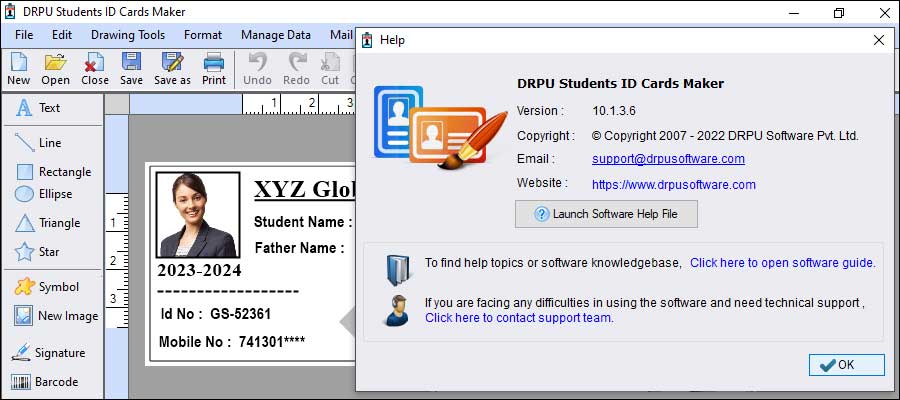Screen dimensions: 900x400
Task: Undo the last action in toolbar
Action: tap(257, 69)
